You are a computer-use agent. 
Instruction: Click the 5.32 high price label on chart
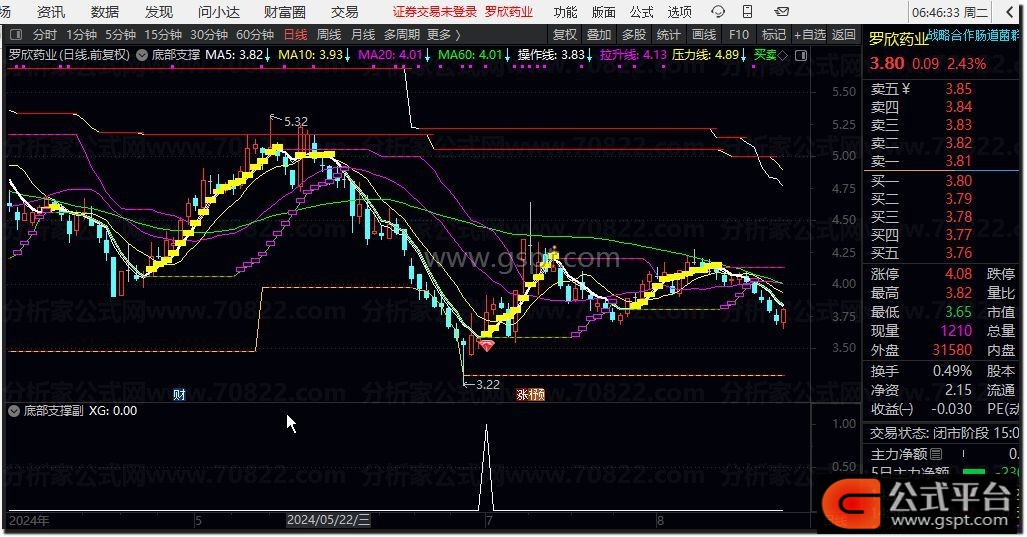[x=296, y=122]
